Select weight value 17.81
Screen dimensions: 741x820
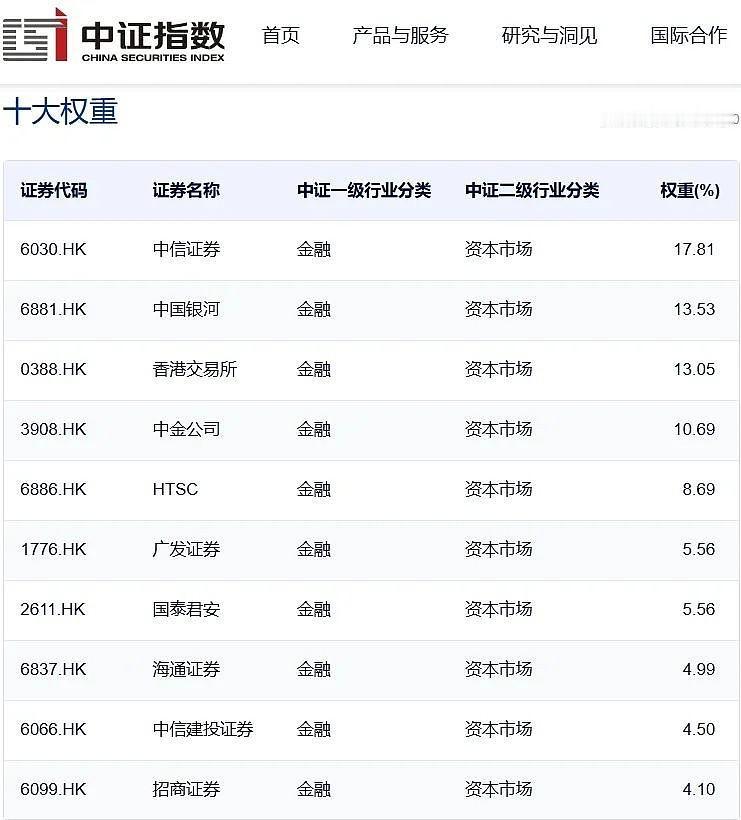(x=694, y=249)
